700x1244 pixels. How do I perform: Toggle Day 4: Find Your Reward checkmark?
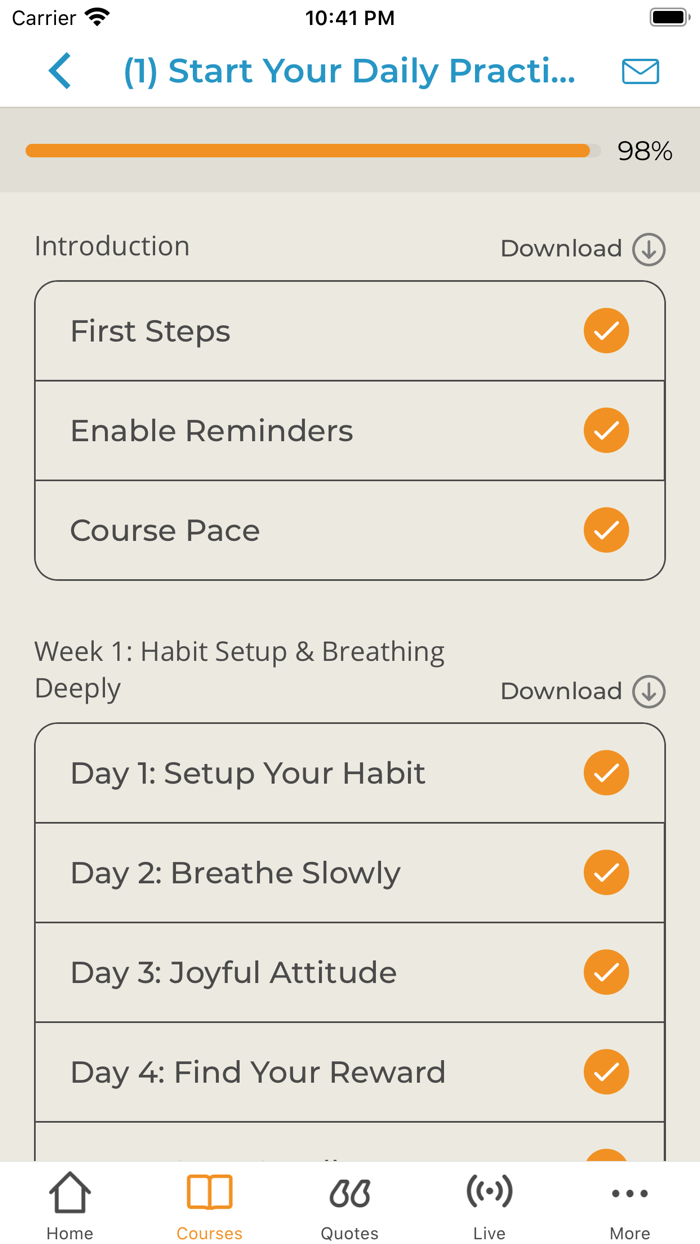tap(606, 1071)
